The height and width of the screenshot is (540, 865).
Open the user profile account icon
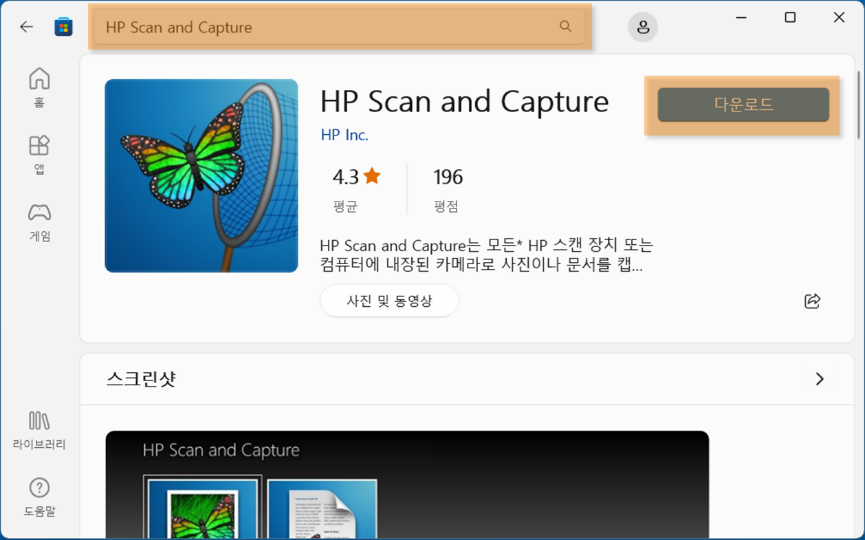pos(643,27)
